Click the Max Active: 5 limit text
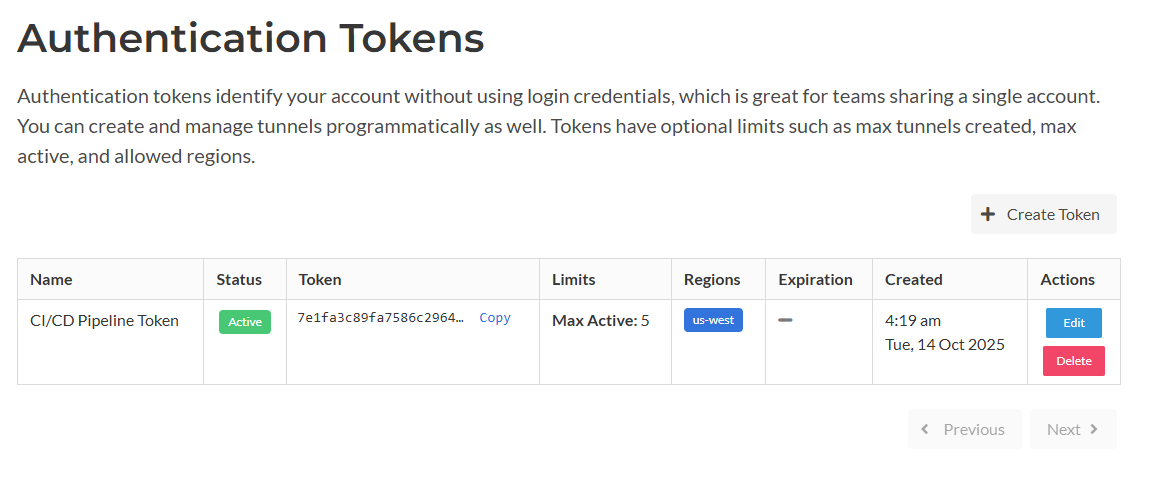1165x498 pixels. tap(600, 321)
